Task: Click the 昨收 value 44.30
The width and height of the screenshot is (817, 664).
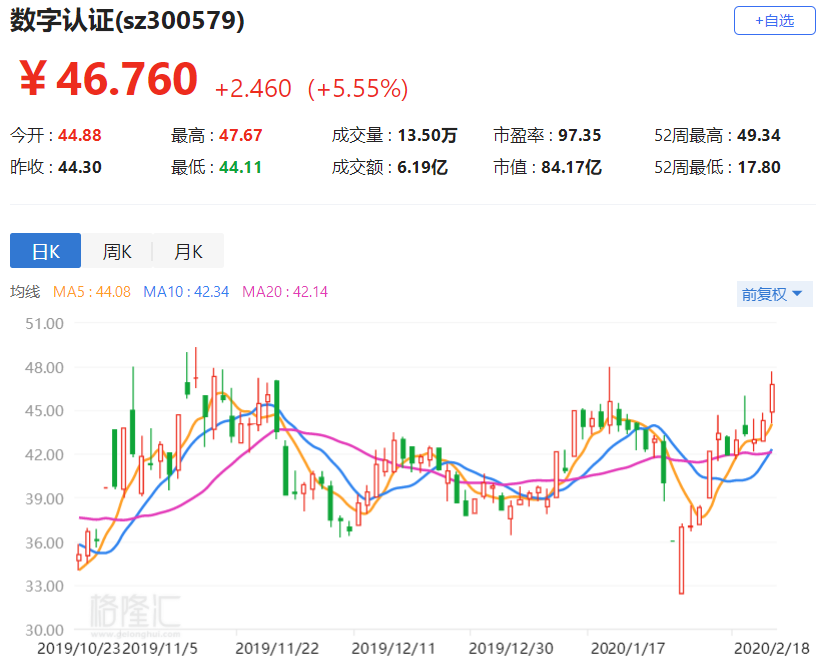Action: 80,167
